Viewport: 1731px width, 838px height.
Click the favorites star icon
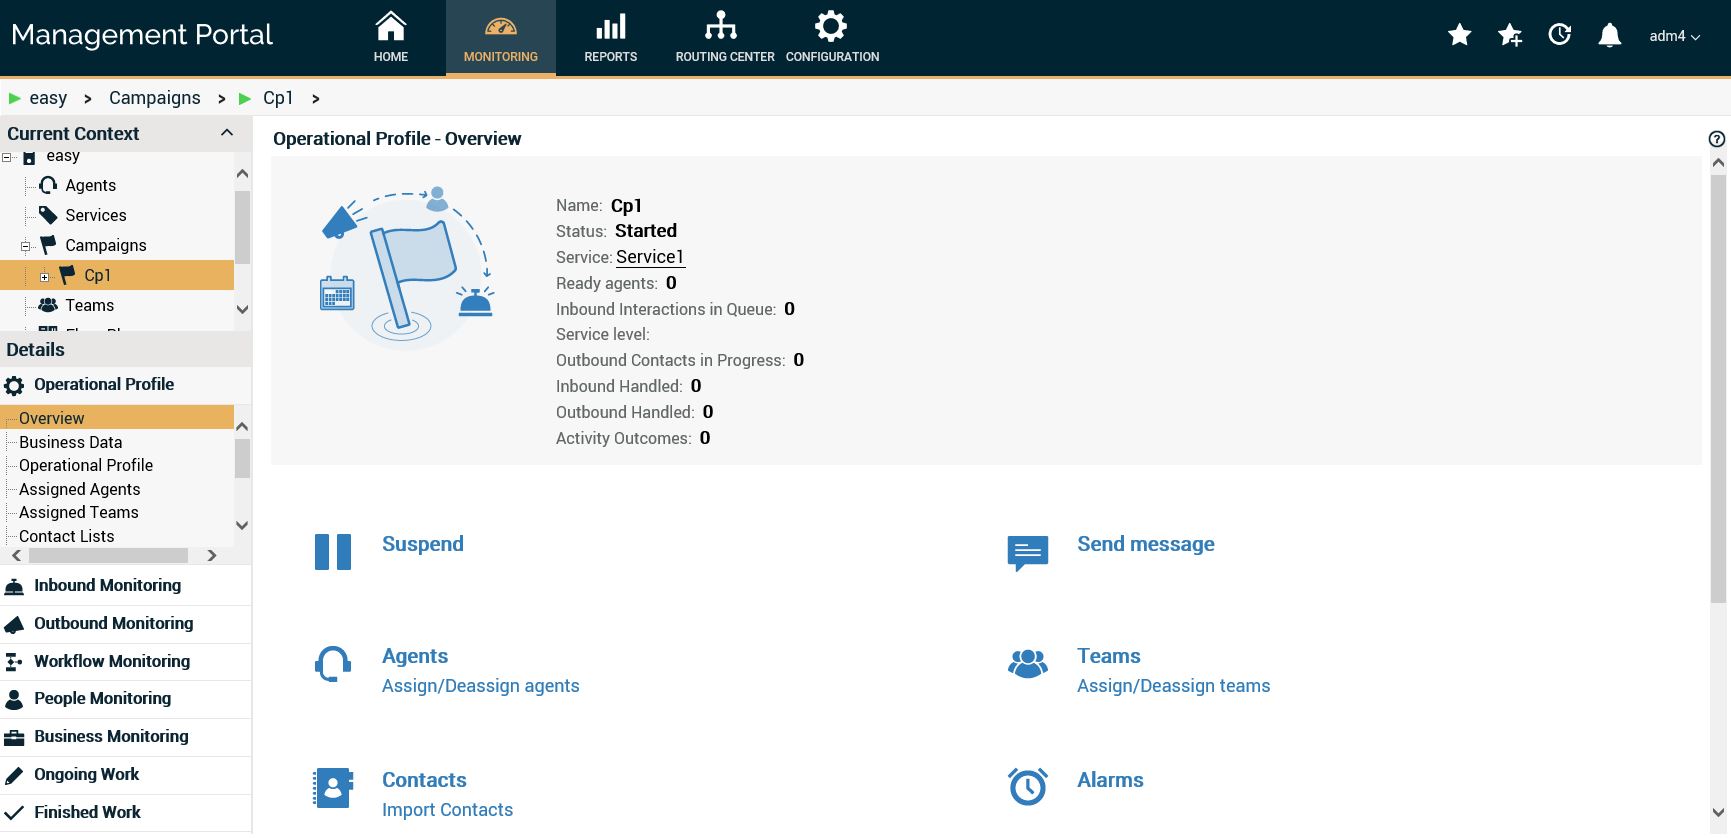pos(1459,36)
